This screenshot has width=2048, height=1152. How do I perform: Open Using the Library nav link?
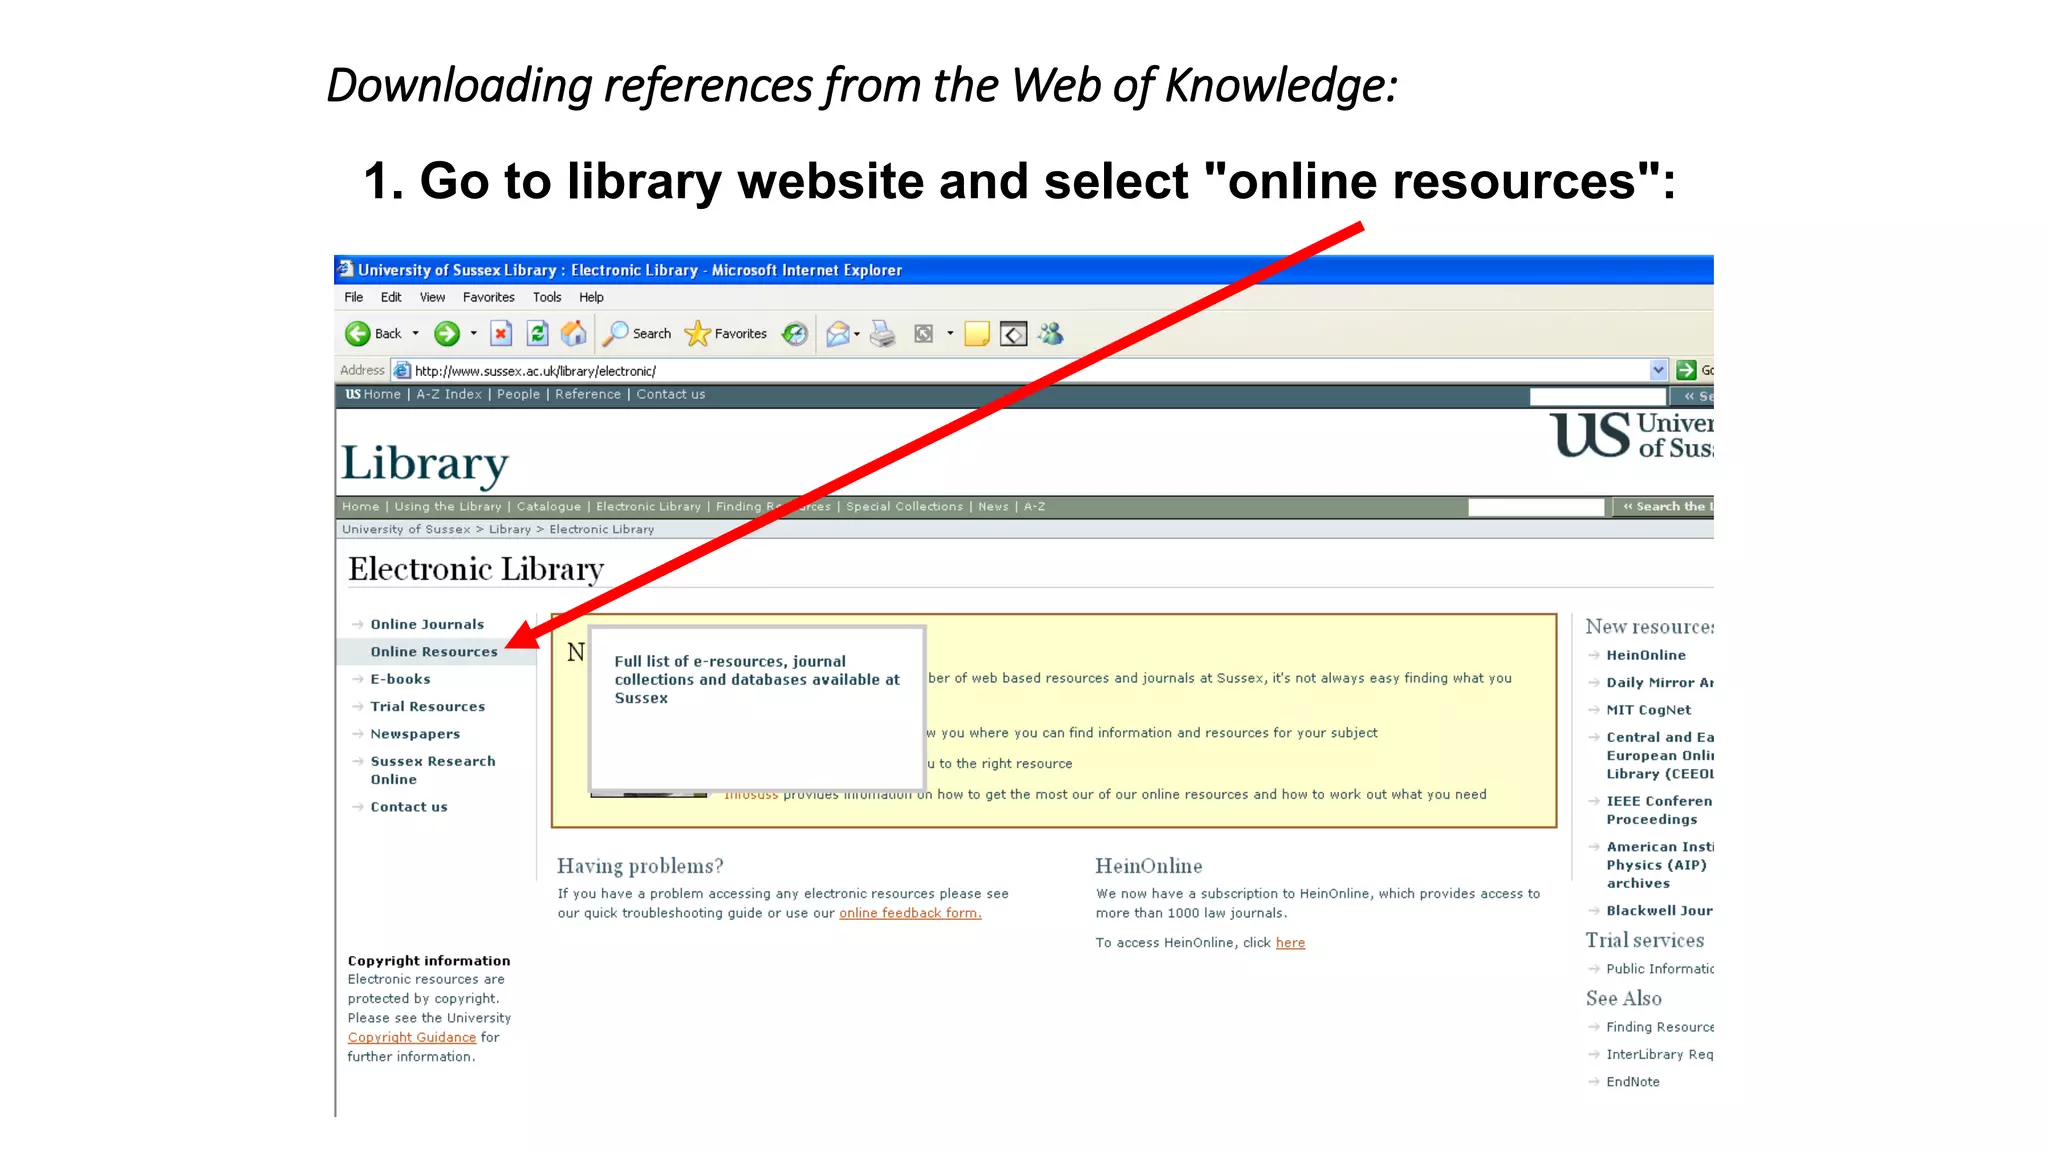pyautogui.click(x=448, y=507)
